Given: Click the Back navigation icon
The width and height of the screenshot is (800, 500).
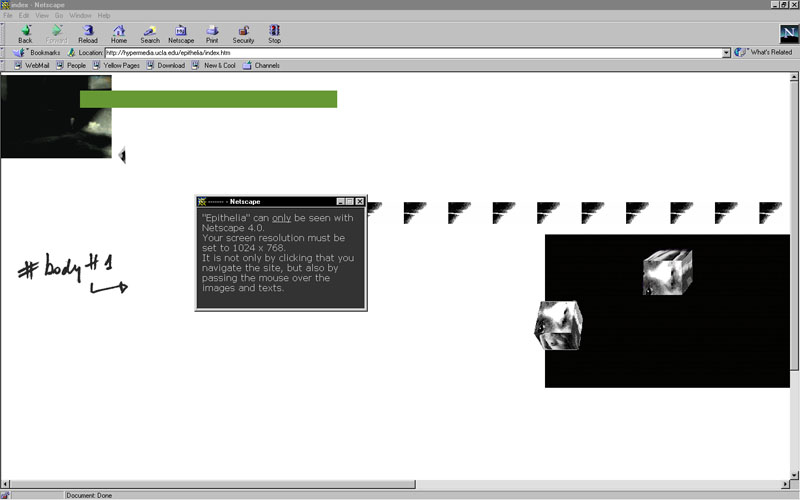Looking at the screenshot, I should [25, 34].
